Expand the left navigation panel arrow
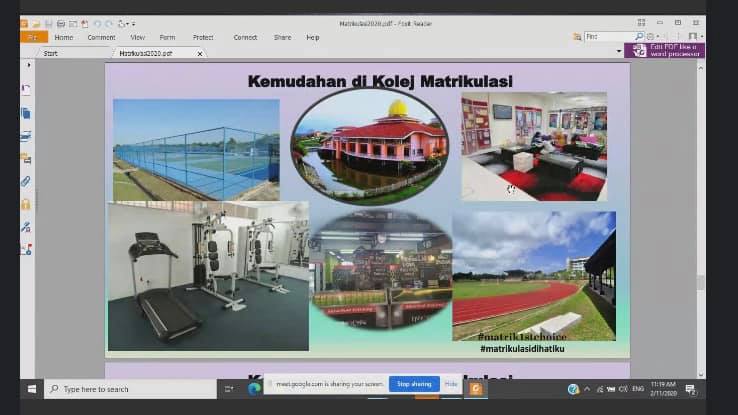This screenshot has width=738, height=415. coord(29,65)
